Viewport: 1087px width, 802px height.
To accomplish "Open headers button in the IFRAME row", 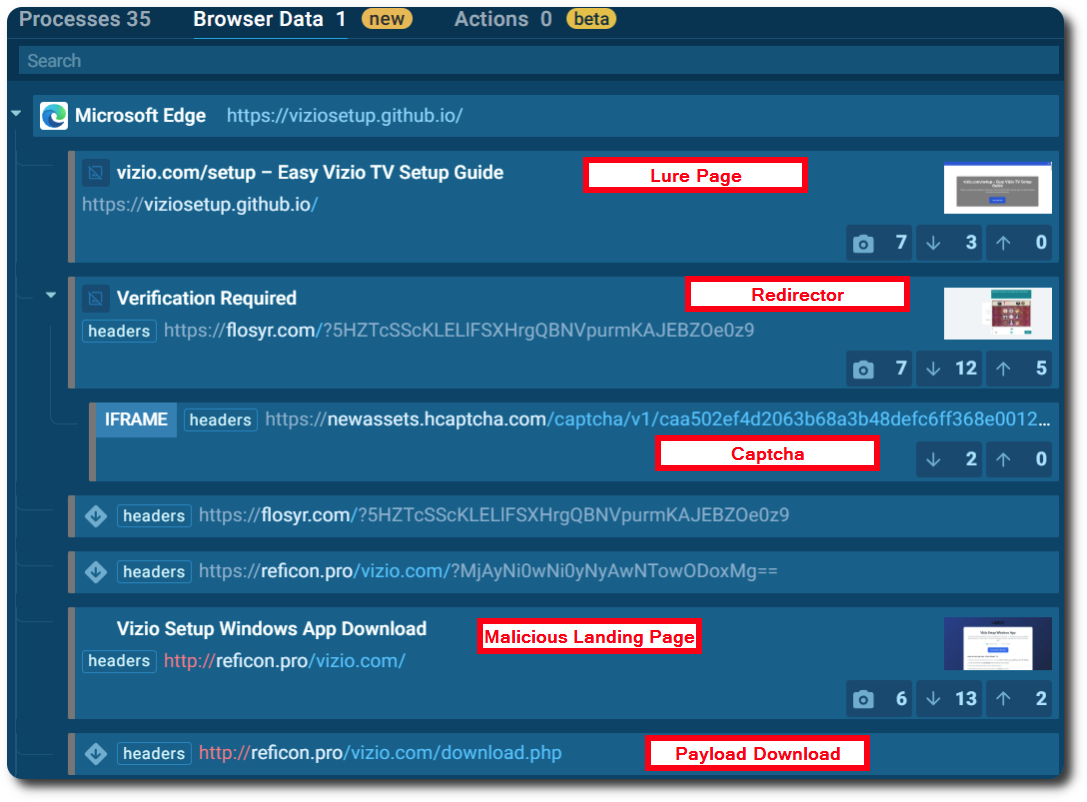I will 220,420.
